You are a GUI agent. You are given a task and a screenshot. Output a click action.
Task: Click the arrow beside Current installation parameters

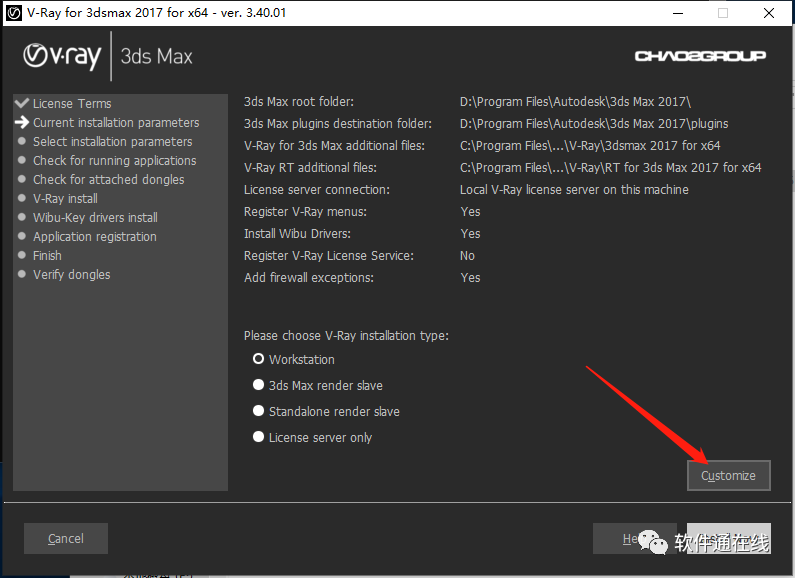[x=22, y=122]
